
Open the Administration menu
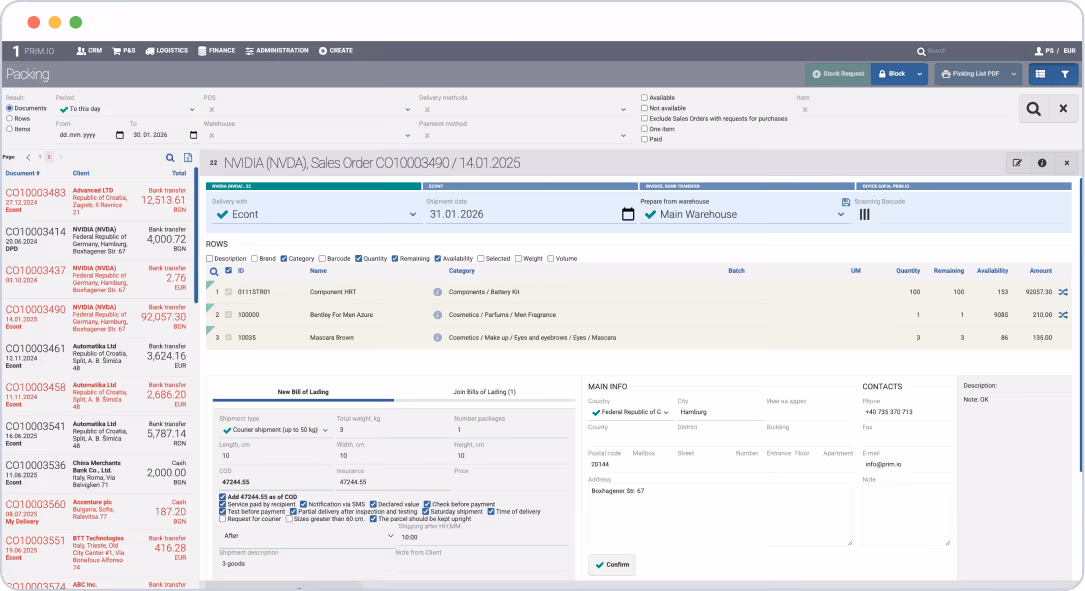click(x=277, y=51)
